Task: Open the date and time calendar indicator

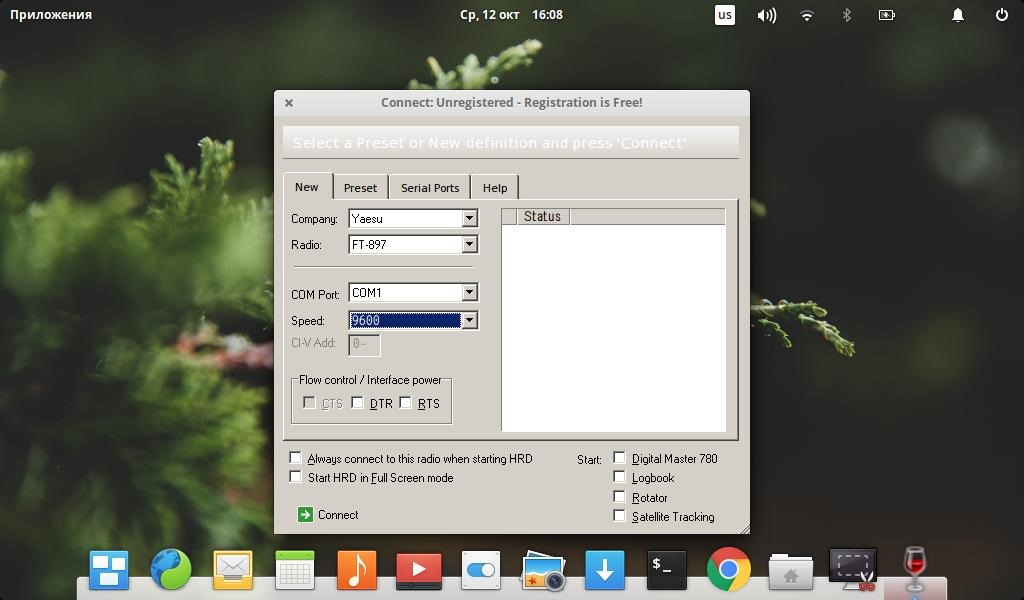Action: coord(511,14)
